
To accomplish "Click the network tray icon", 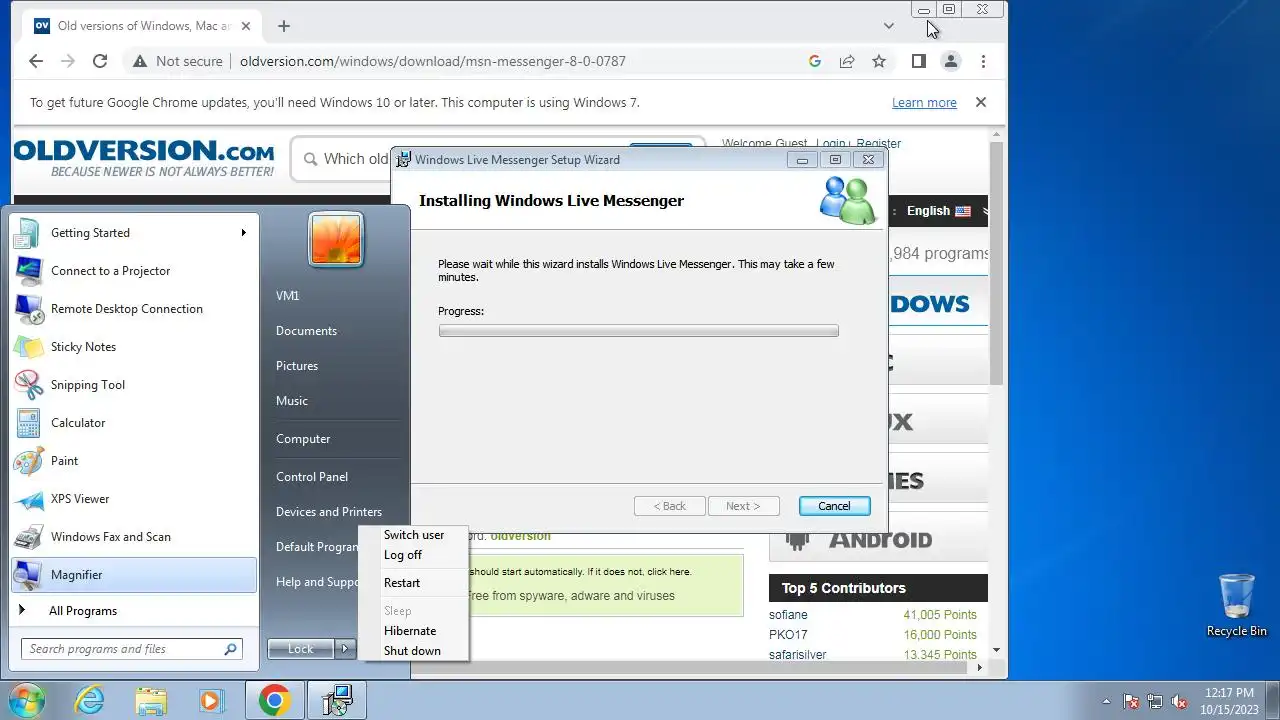I will click(x=1155, y=701).
